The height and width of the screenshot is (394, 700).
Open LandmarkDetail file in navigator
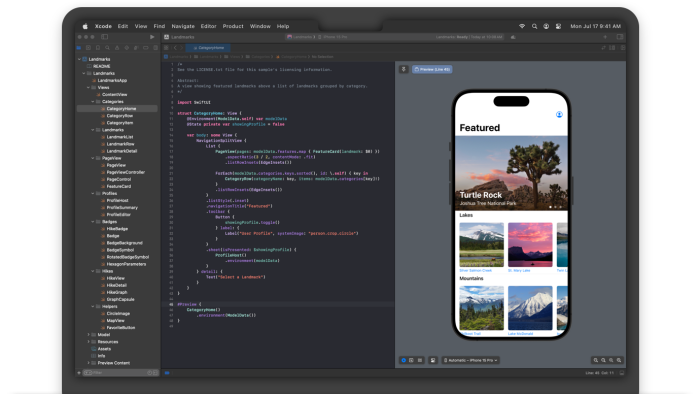click(121, 151)
